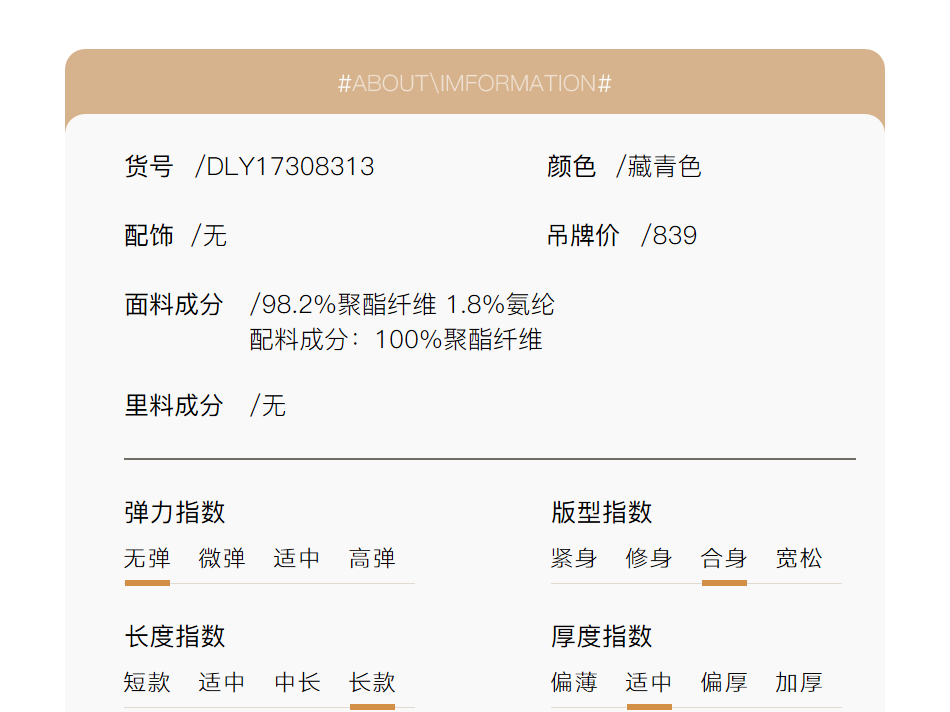
Task: Select the fabric text 98.2%聚酯纤维 1.8%氨纶
Action: coord(408,305)
